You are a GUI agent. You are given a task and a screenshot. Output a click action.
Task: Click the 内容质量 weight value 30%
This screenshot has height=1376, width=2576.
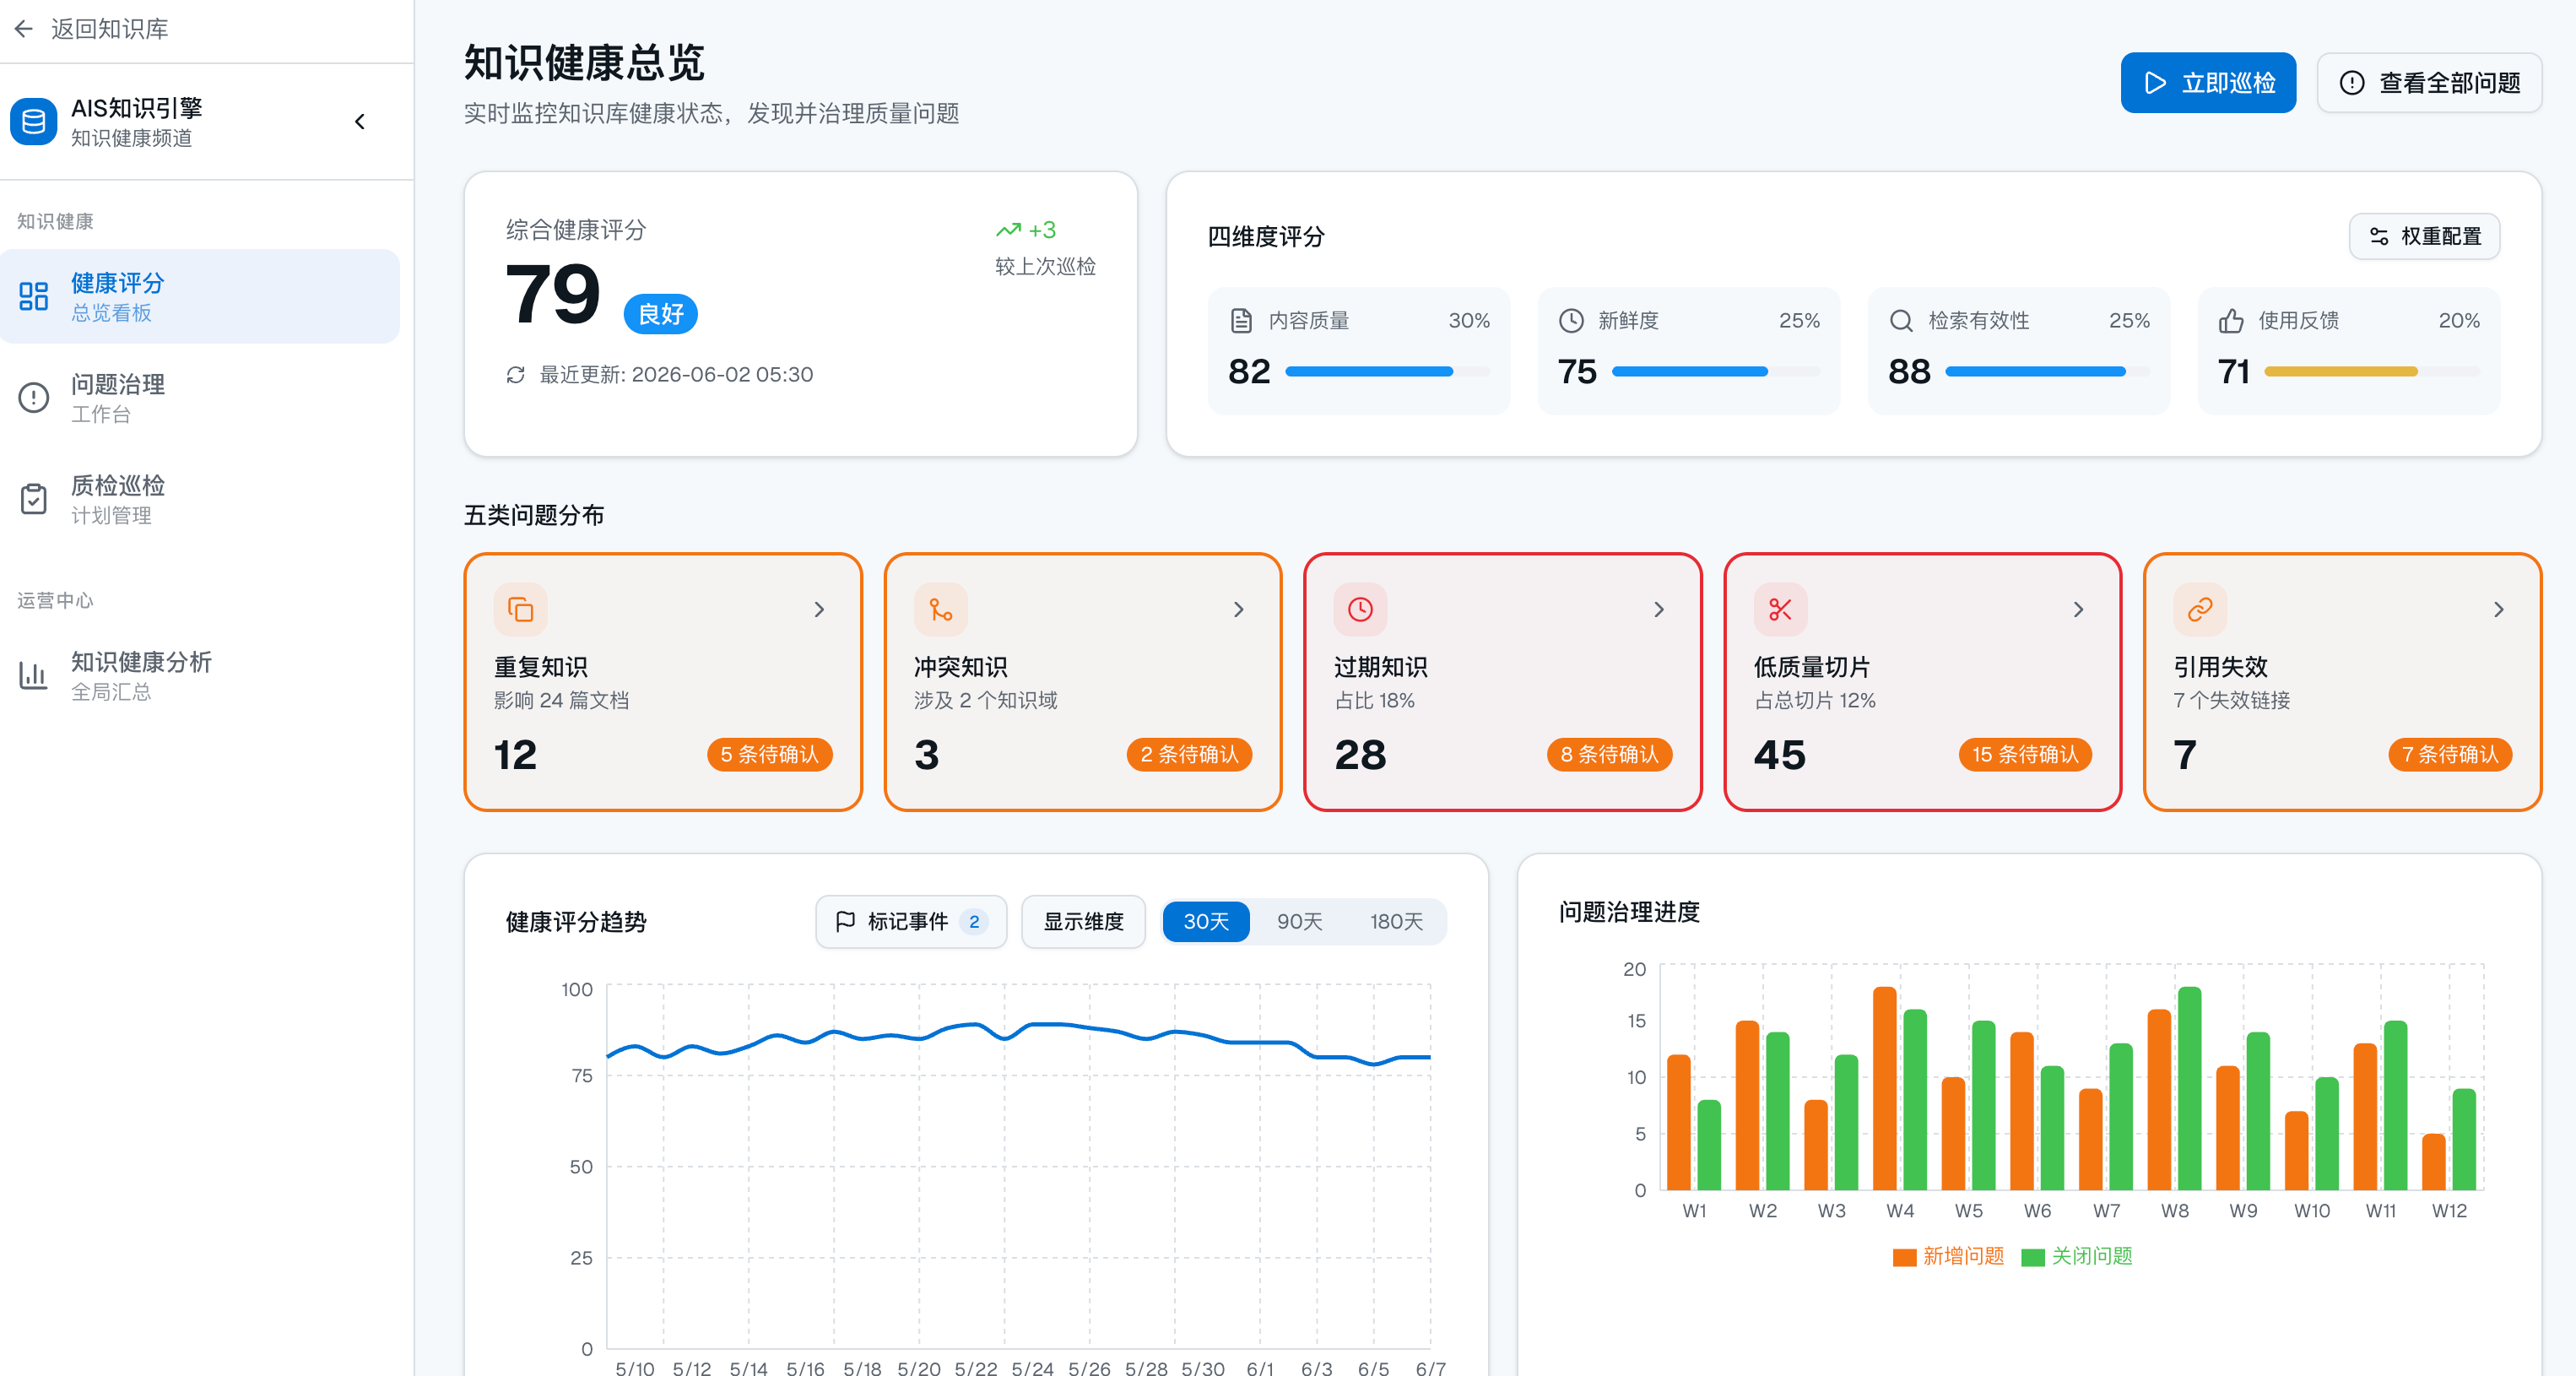coord(1469,321)
